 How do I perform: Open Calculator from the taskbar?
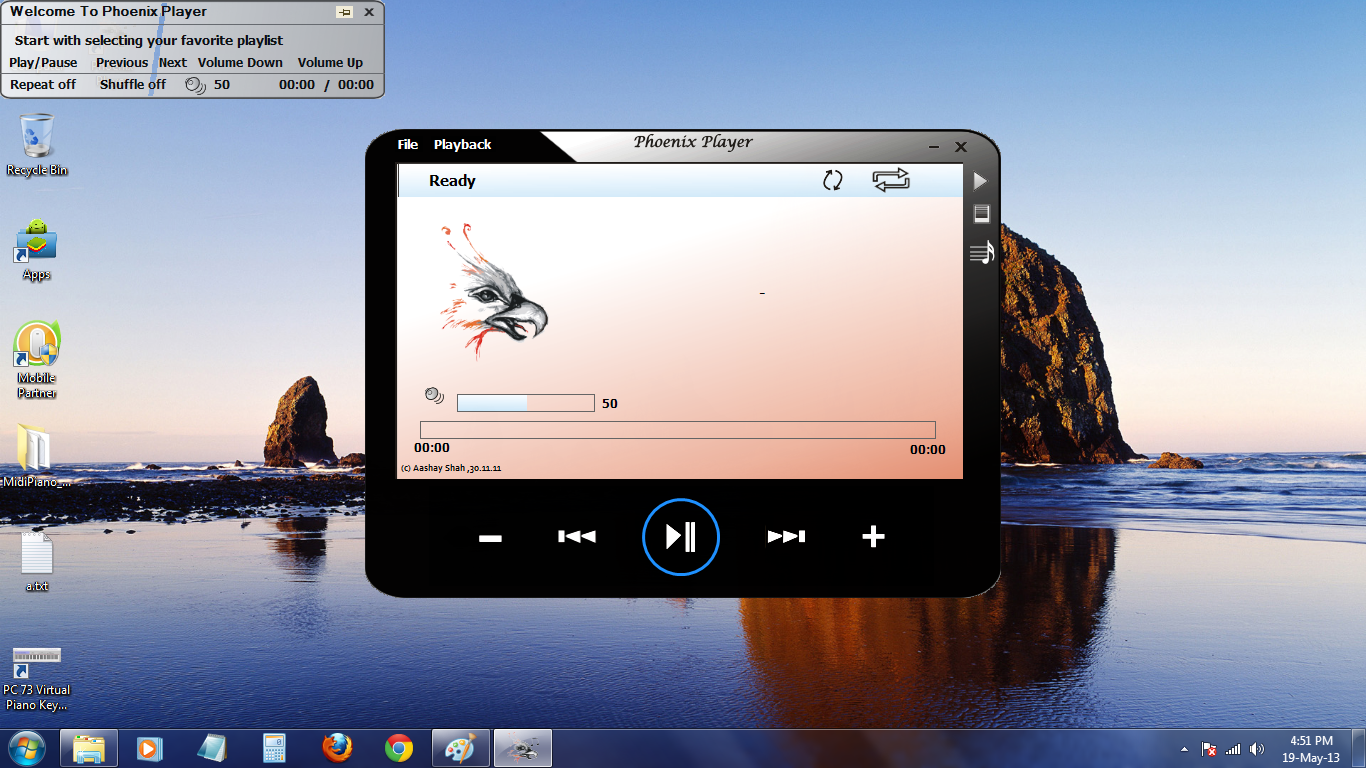(274, 748)
